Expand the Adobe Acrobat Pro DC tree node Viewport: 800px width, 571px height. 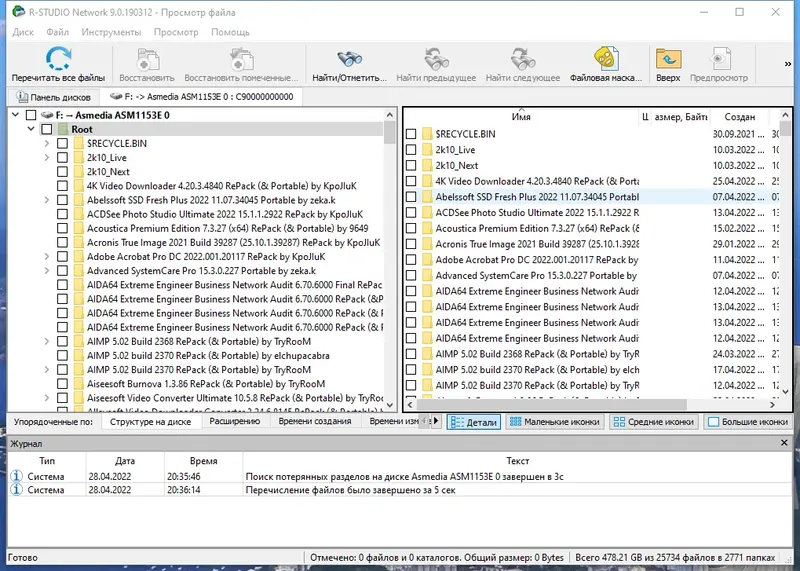tap(47, 257)
